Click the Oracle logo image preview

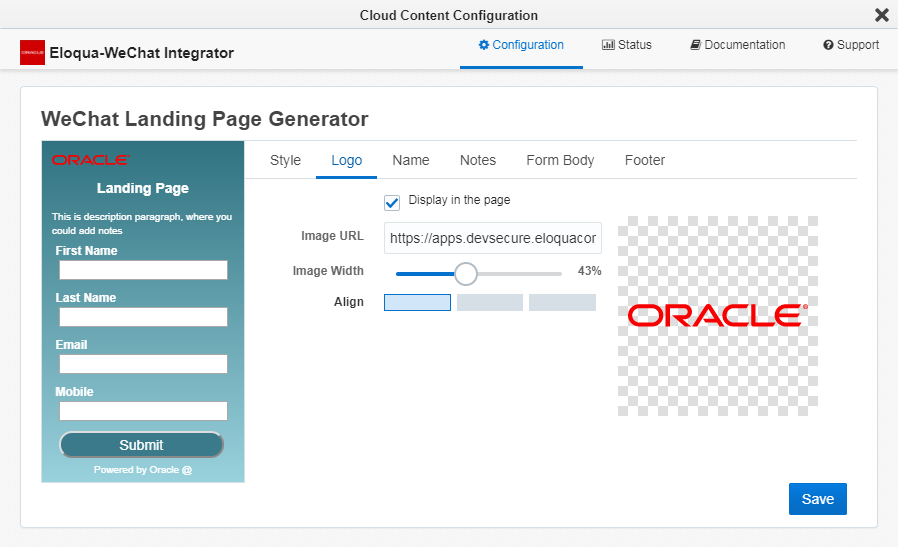tap(718, 316)
